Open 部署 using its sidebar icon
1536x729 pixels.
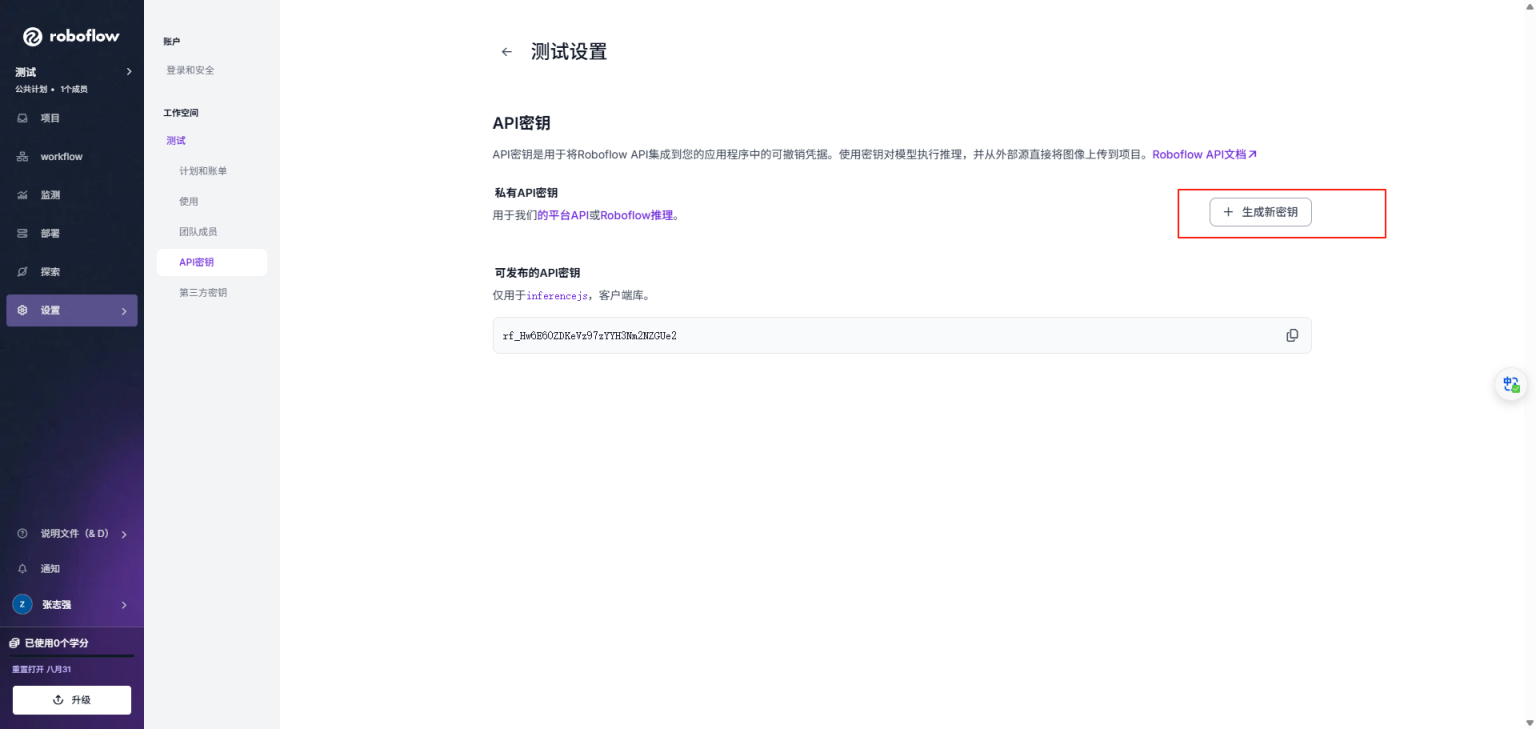(x=22, y=233)
